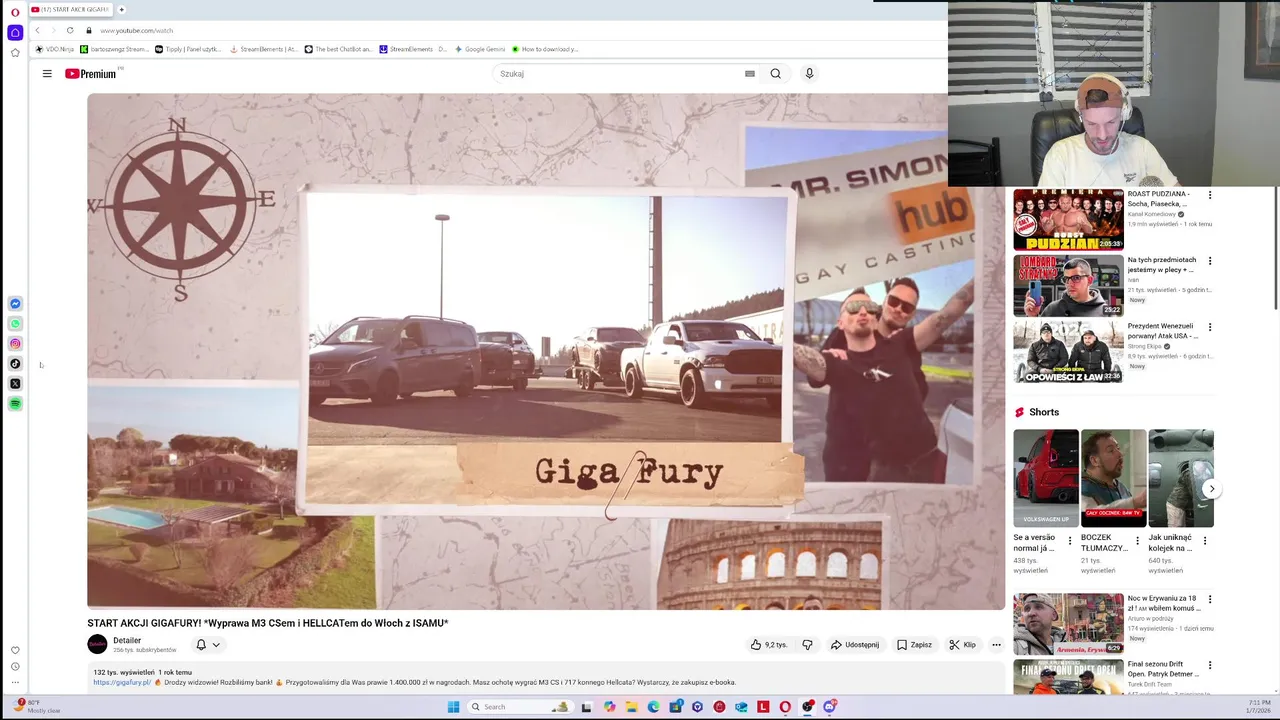Open a new tab with the plus button
This screenshot has width=1280, height=720.
tap(121, 9)
